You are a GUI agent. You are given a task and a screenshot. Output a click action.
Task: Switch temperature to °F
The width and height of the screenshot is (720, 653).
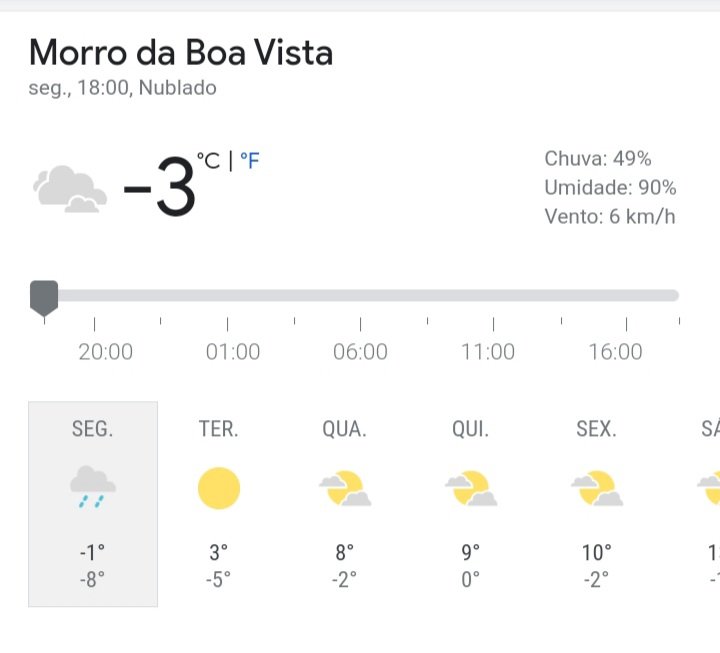(250, 161)
